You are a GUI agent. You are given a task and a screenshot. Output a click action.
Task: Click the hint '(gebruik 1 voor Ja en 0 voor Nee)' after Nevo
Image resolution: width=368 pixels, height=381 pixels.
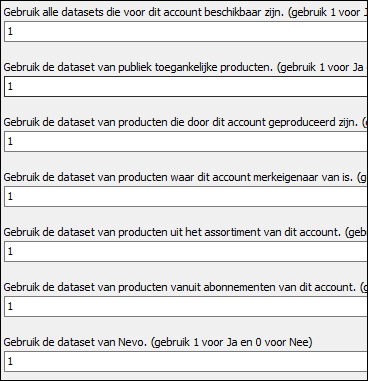pyautogui.click(x=232, y=342)
